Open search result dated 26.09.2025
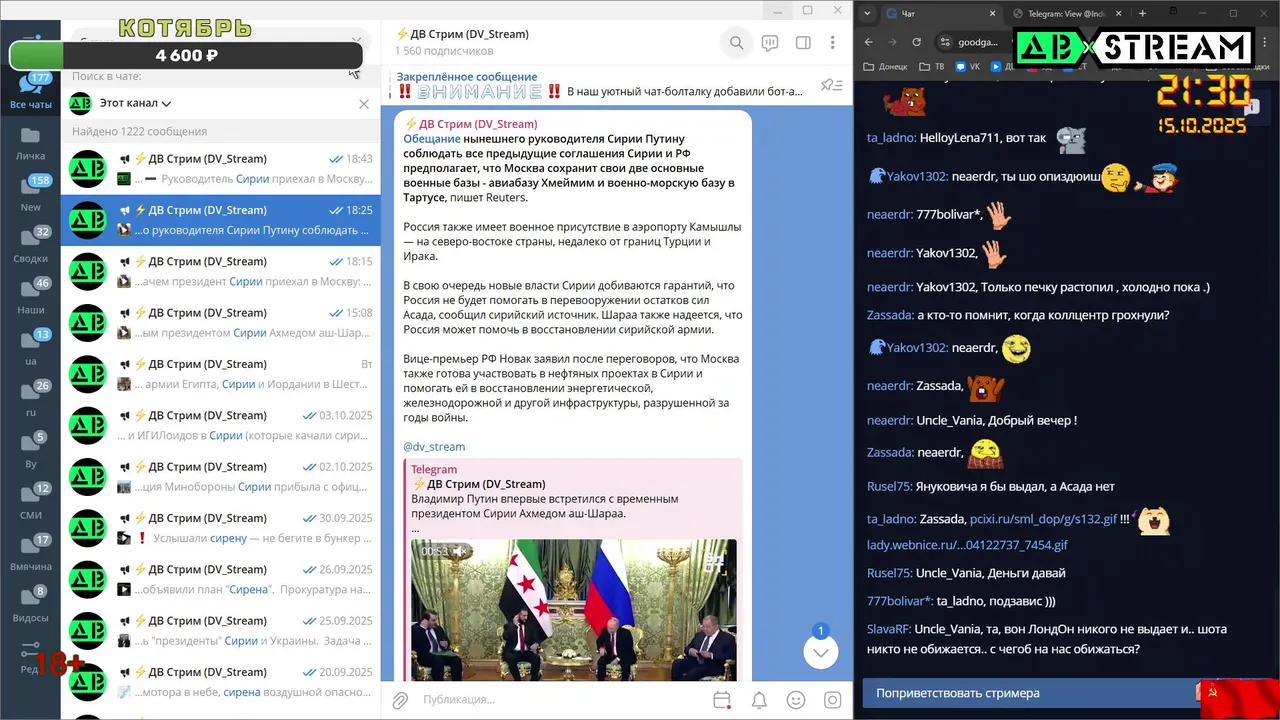 pyautogui.click(x=221, y=579)
